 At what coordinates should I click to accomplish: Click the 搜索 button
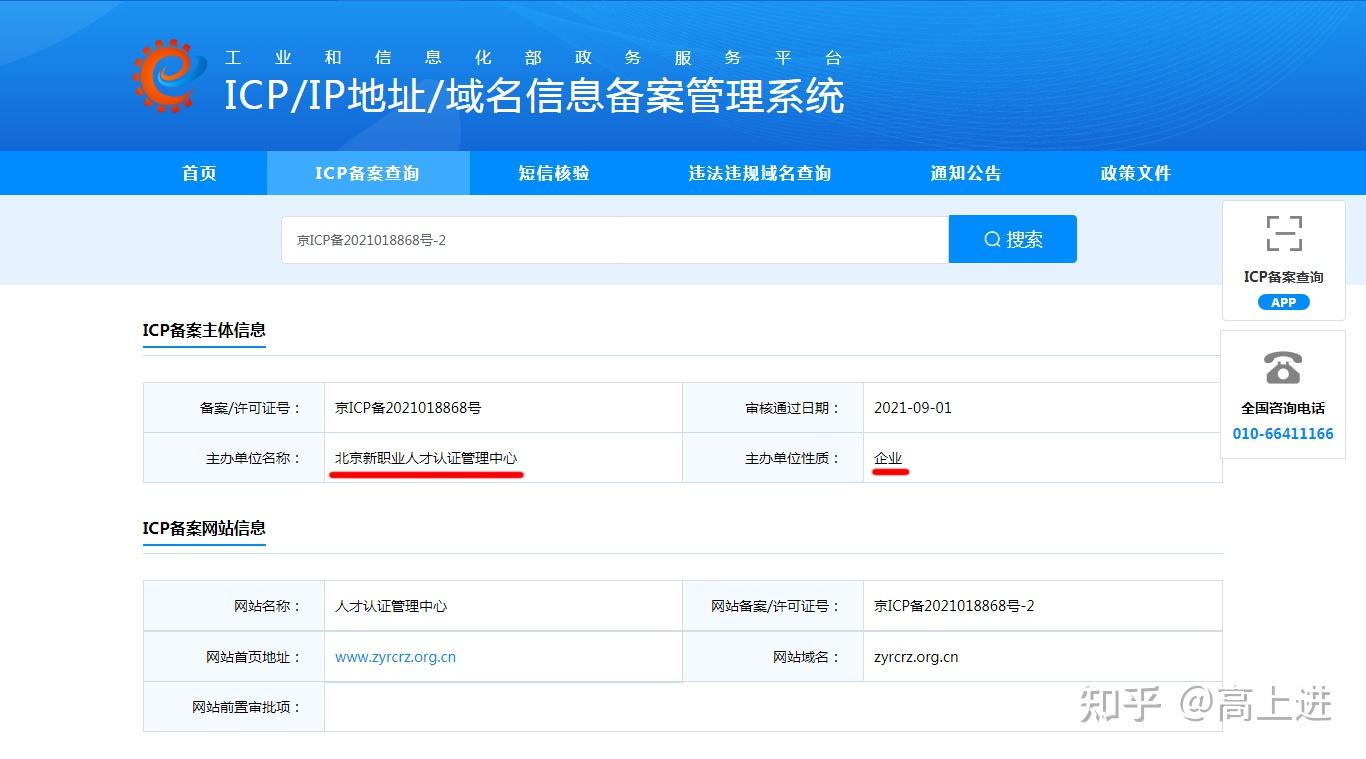coord(1013,239)
